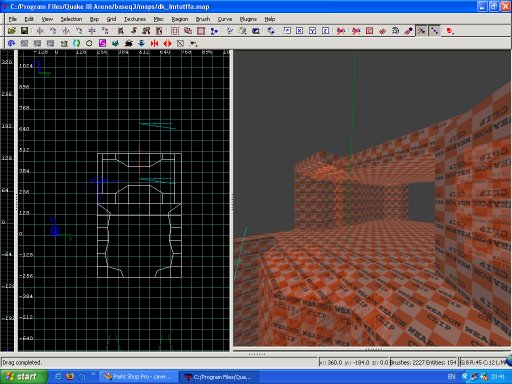
Task: Open the Curve menu
Action: pos(225,19)
